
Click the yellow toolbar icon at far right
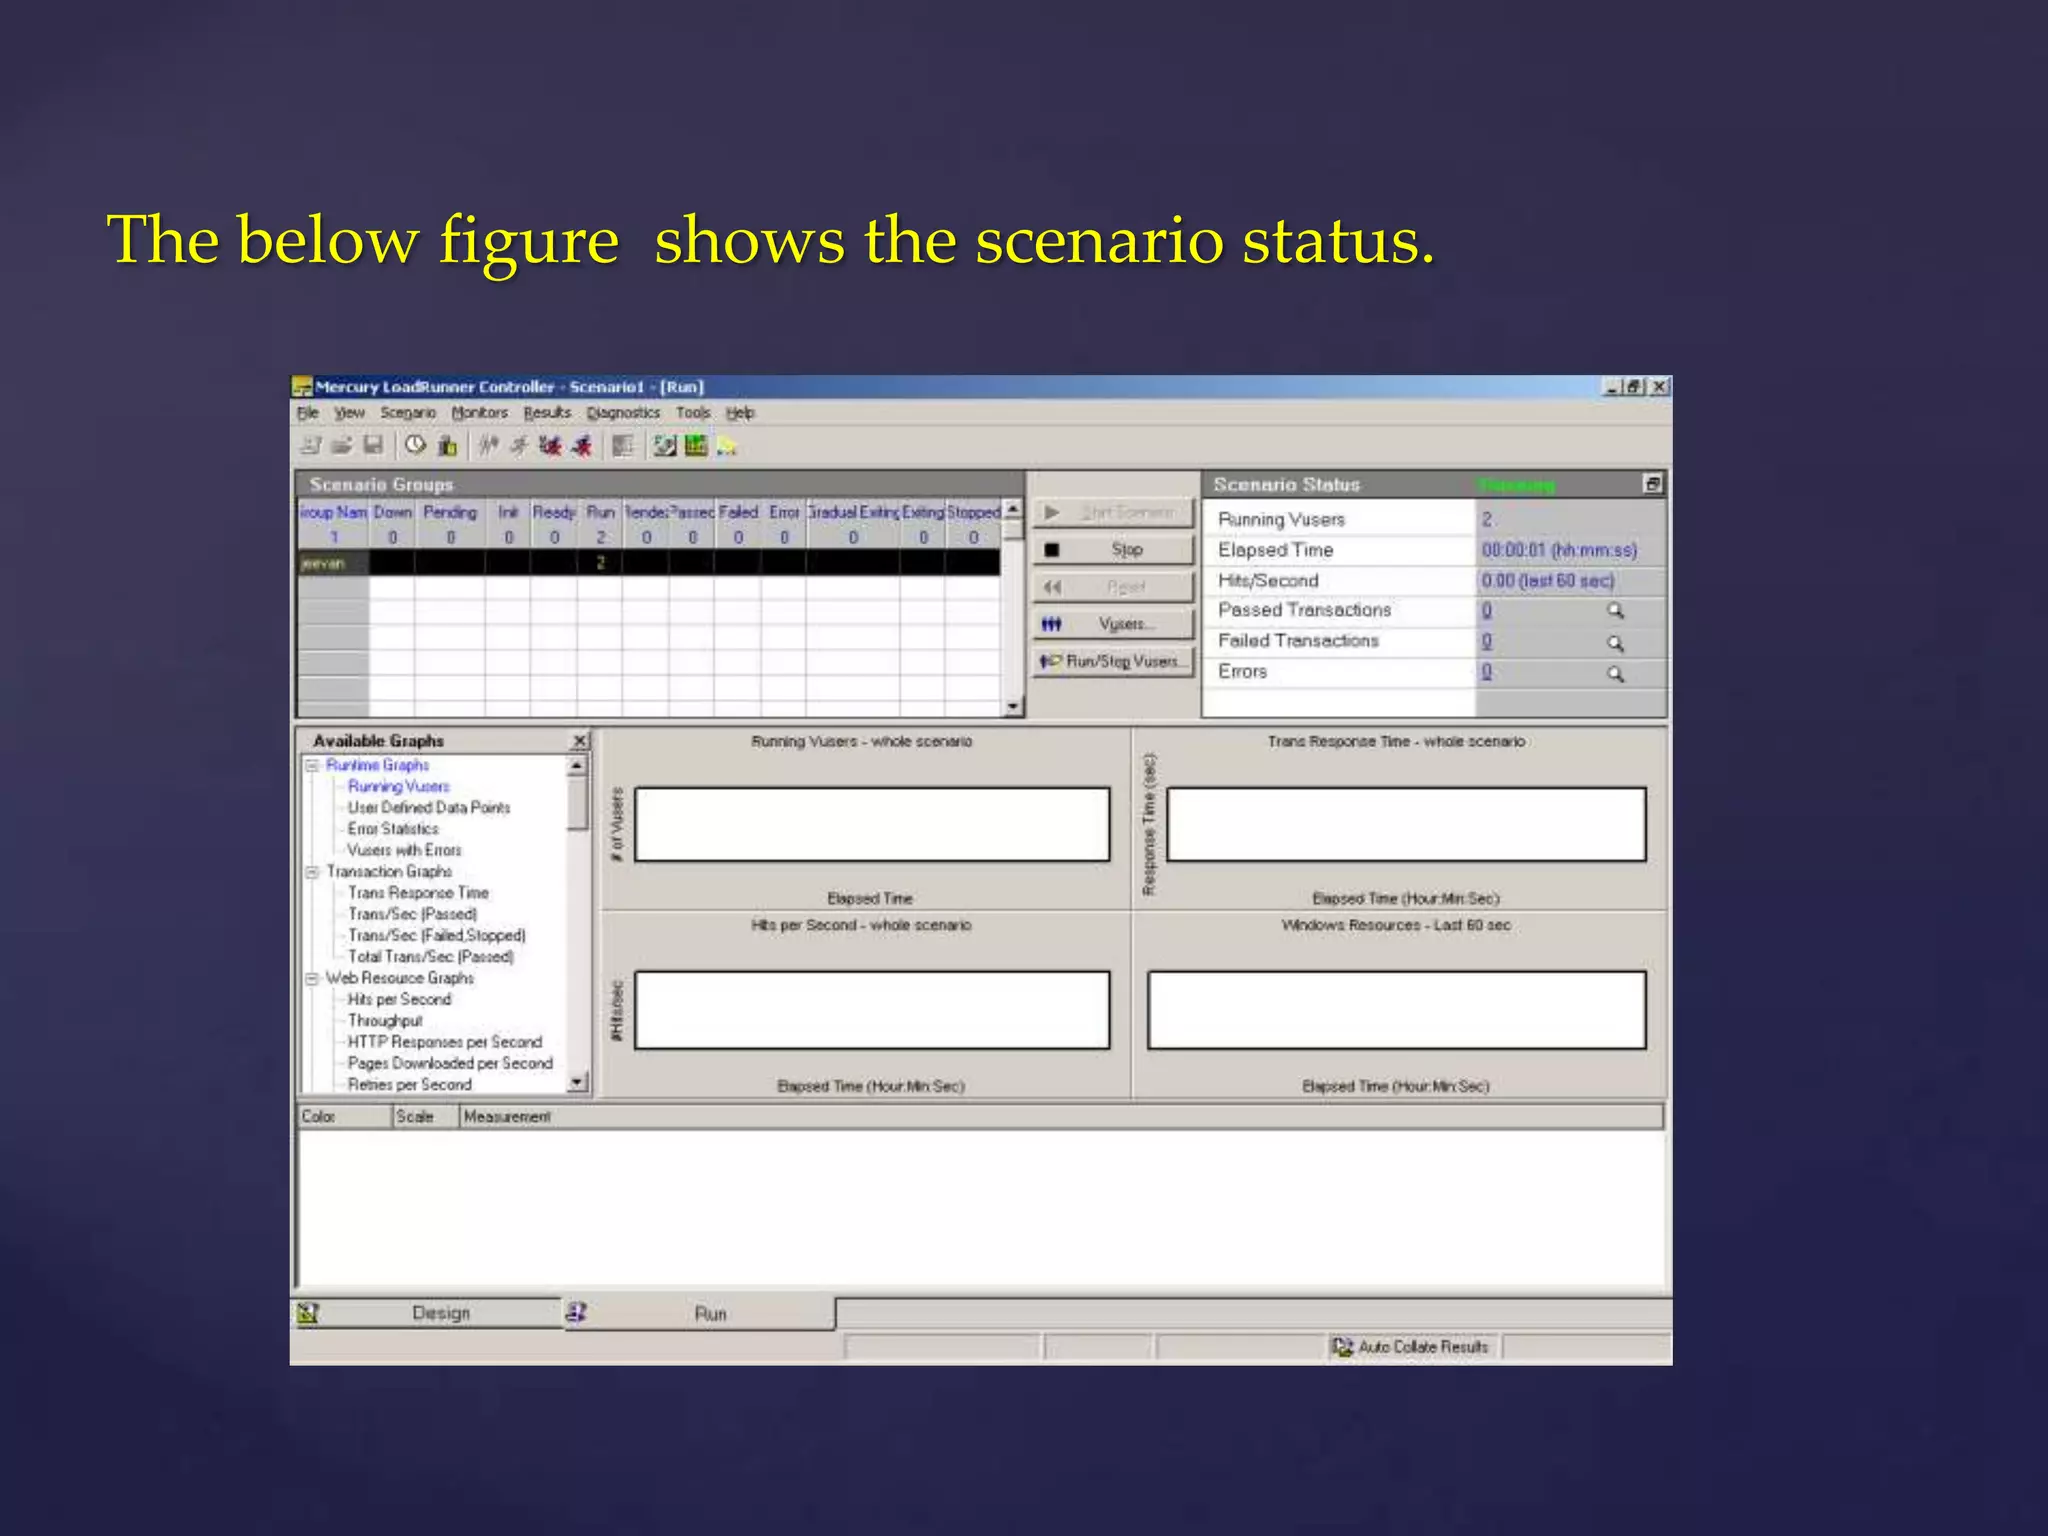pos(727,446)
